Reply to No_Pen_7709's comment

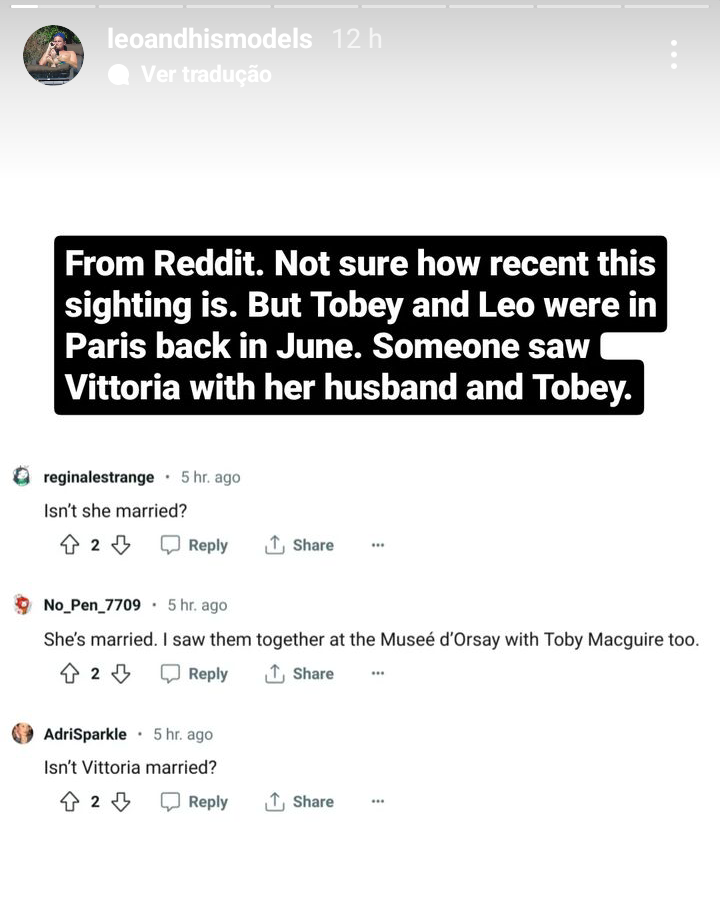coord(195,673)
